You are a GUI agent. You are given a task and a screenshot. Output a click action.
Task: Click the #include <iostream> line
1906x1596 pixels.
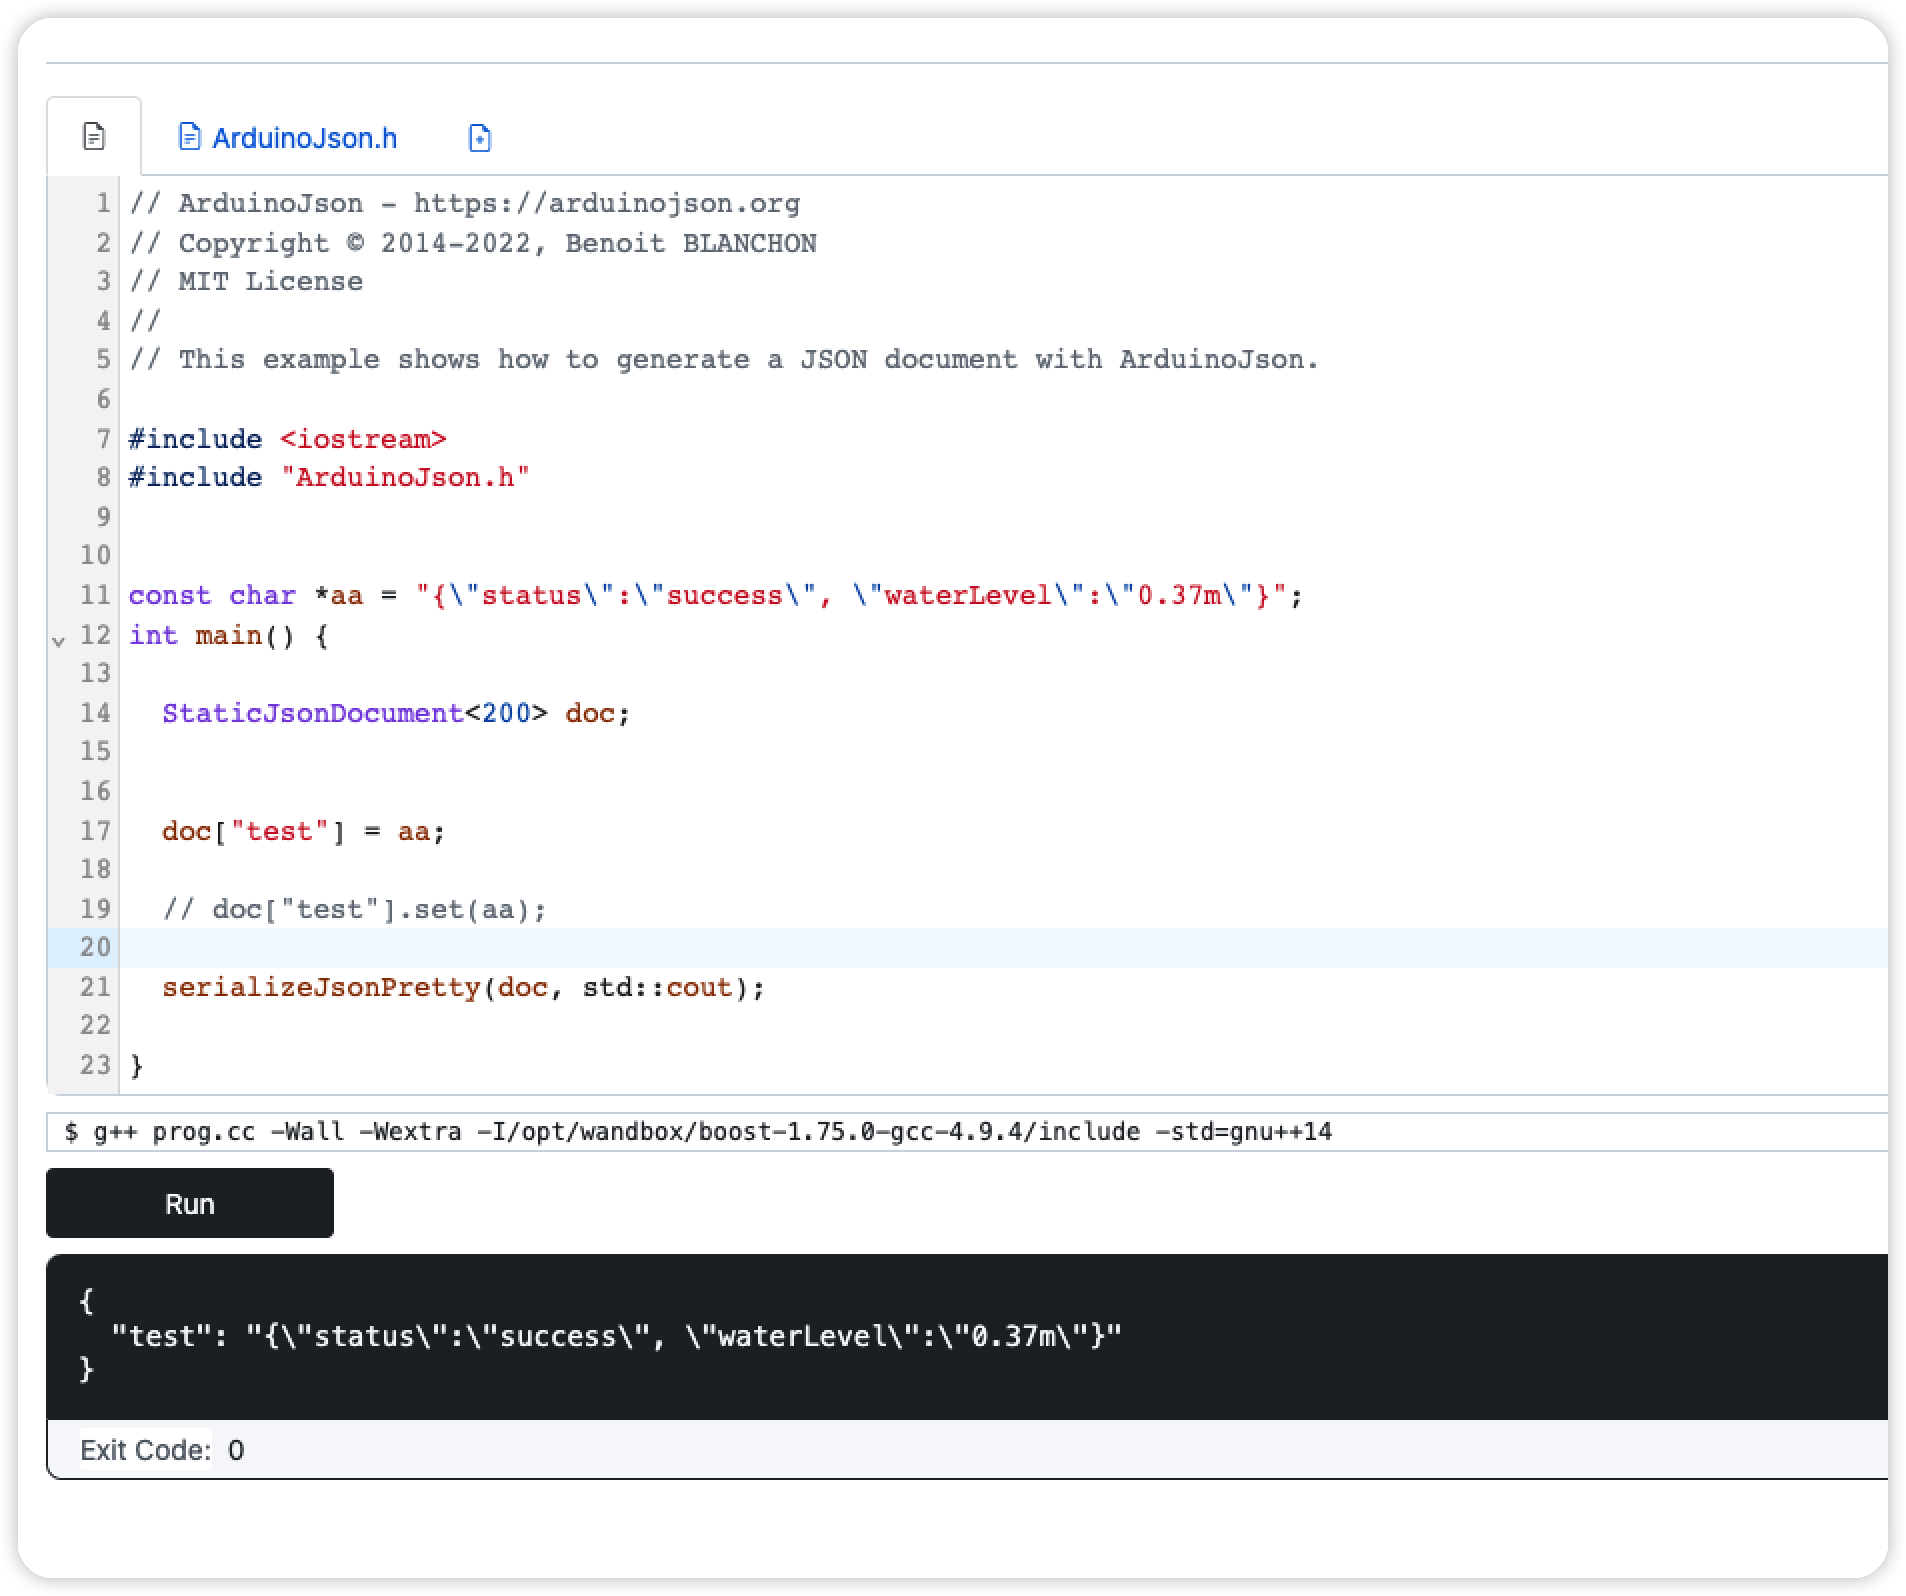(288, 439)
